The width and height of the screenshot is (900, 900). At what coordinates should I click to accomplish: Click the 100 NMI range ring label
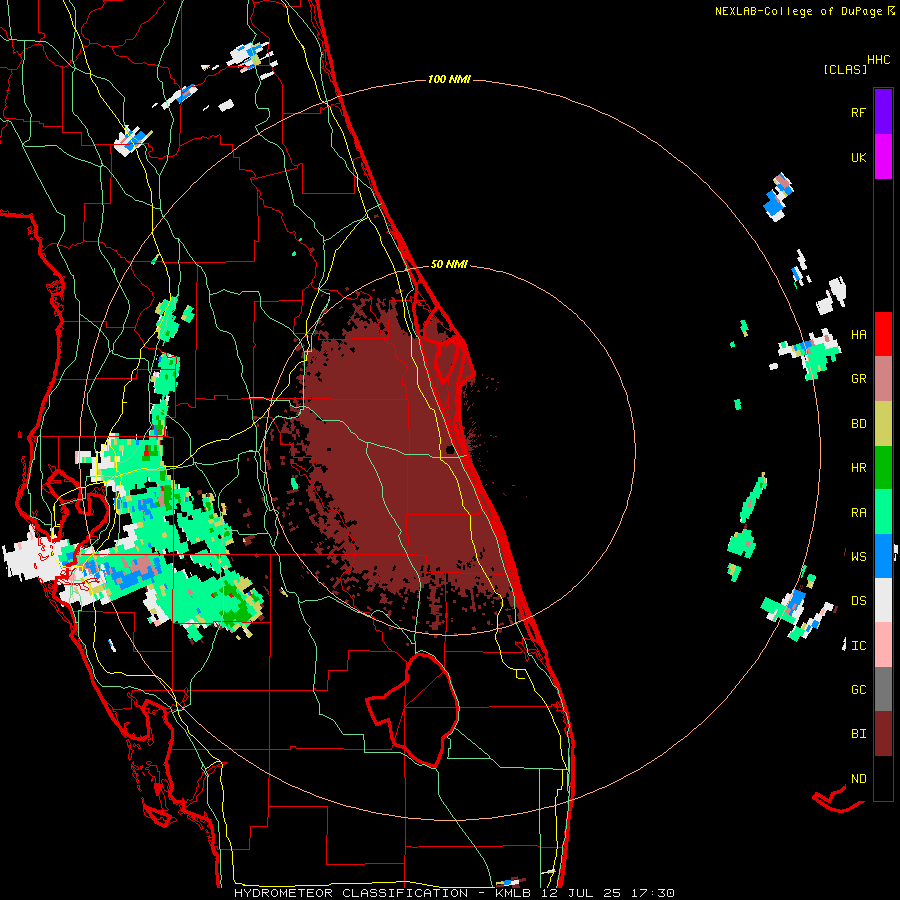click(449, 79)
